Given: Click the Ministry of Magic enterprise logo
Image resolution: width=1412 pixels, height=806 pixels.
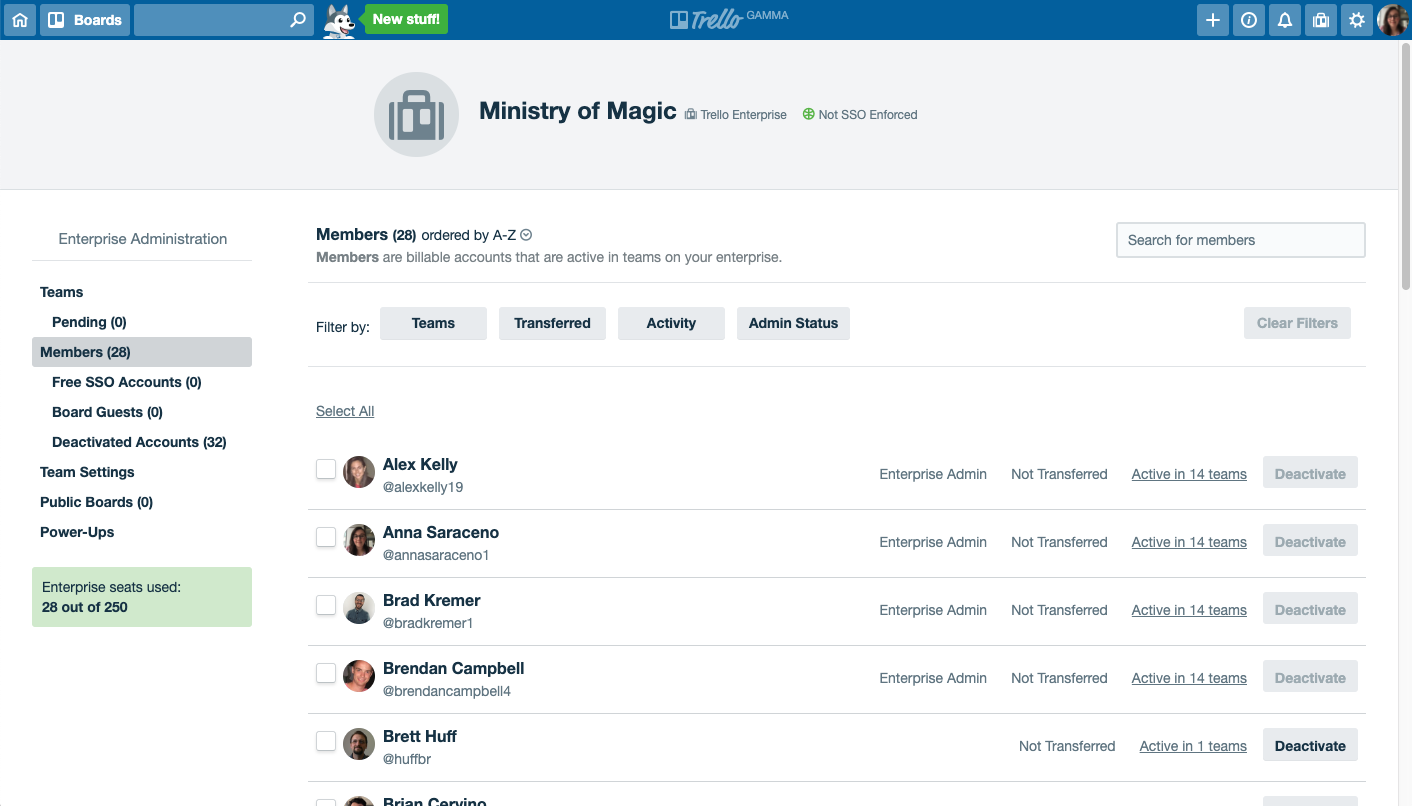Looking at the screenshot, I should pyautogui.click(x=416, y=115).
